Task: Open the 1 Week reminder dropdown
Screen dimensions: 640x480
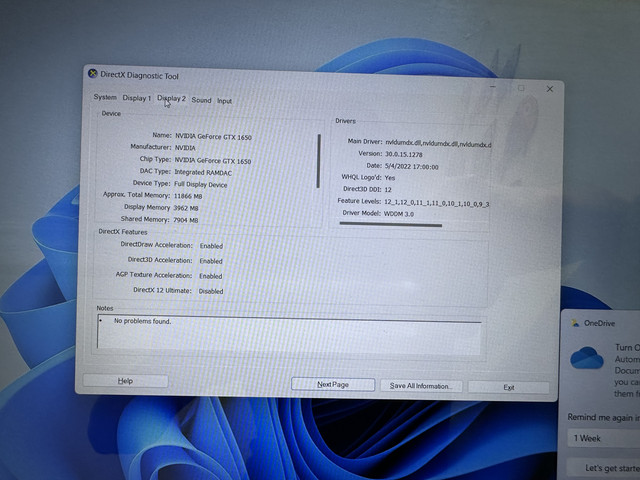Action: pyautogui.click(x=604, y=438)
